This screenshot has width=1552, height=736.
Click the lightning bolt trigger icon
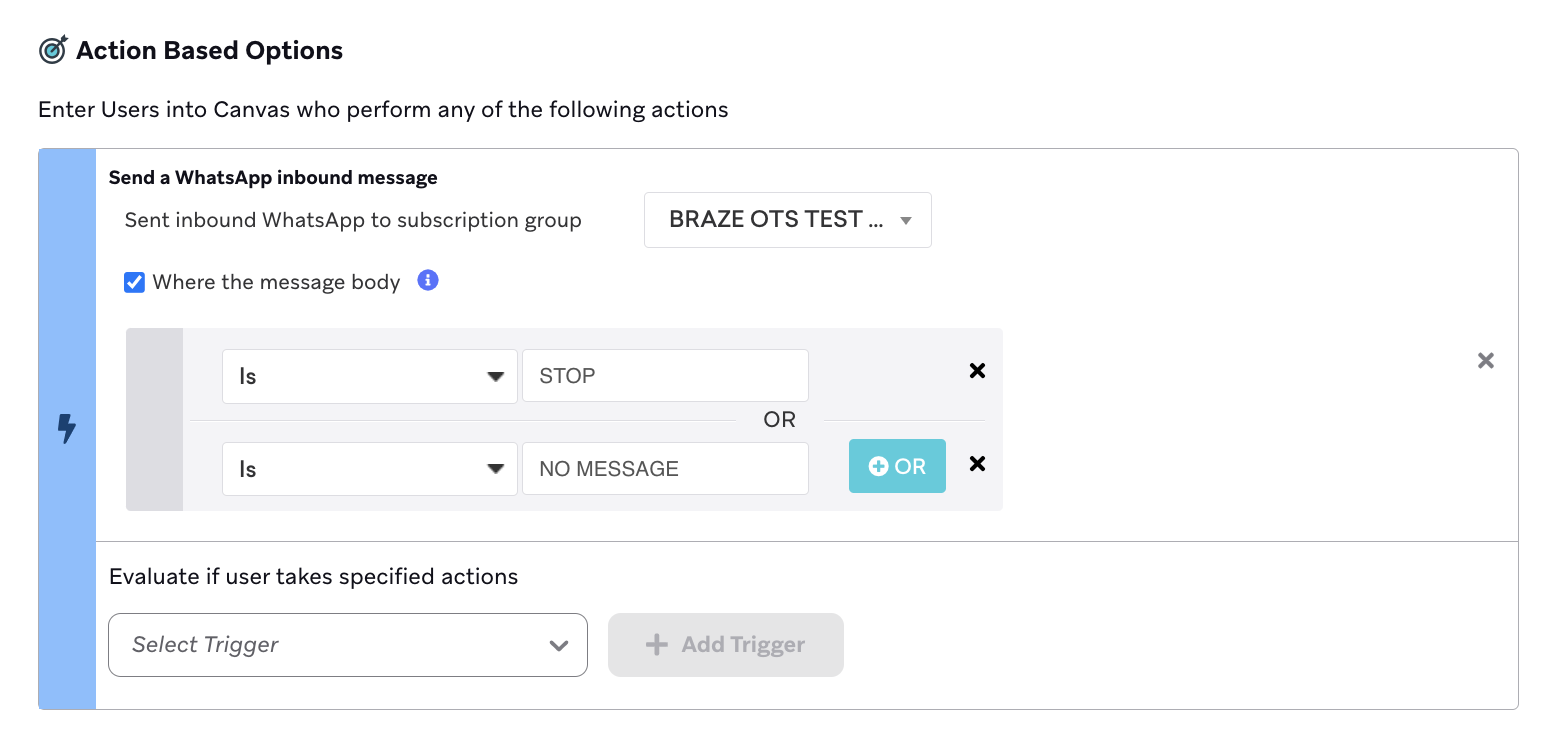(x=67, y=429)
